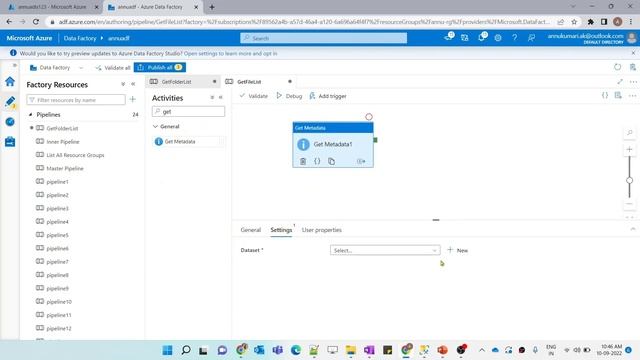Click Validate in the pipeline toolbar
The height and width of the screenshot is (360, 640).
(x=253, y=96)
